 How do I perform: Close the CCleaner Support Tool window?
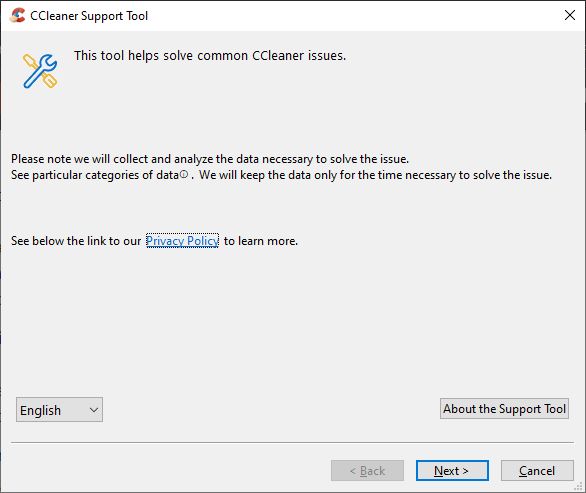570,15
